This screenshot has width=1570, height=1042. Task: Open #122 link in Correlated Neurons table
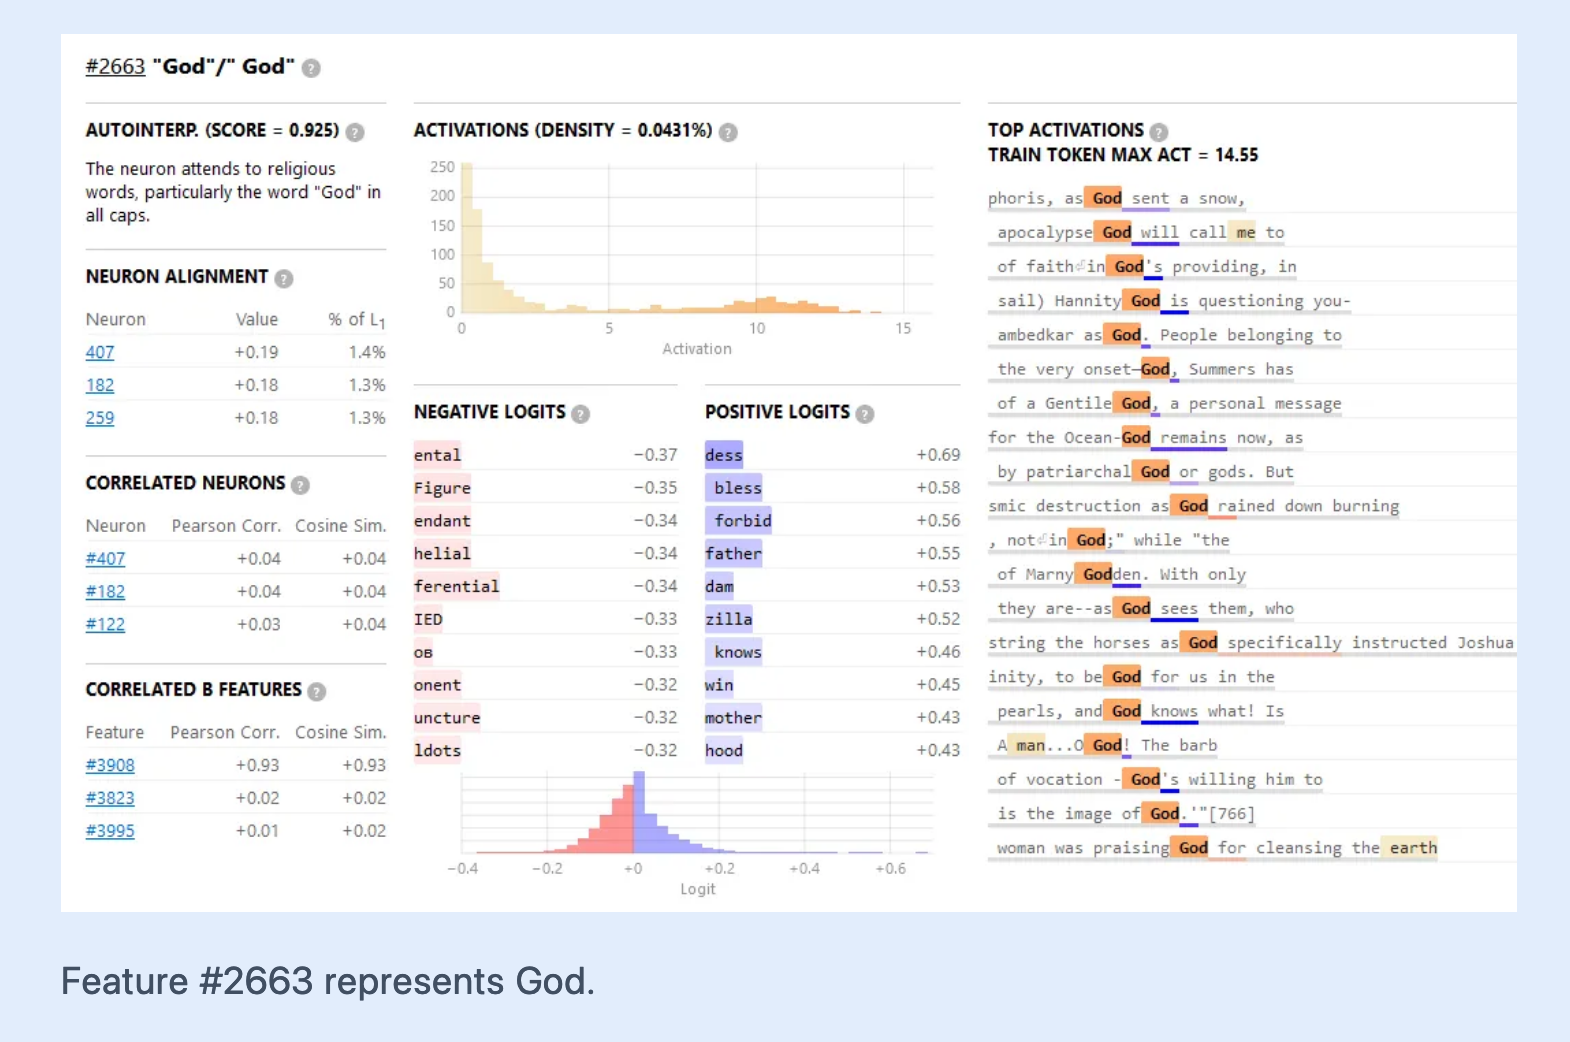pos(105,624)
